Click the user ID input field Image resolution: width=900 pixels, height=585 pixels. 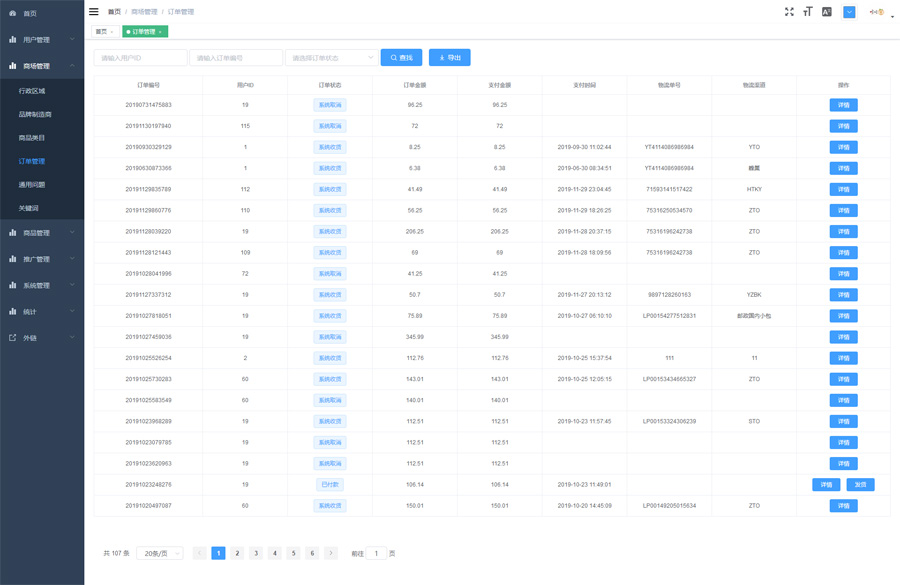pos(140,58)
